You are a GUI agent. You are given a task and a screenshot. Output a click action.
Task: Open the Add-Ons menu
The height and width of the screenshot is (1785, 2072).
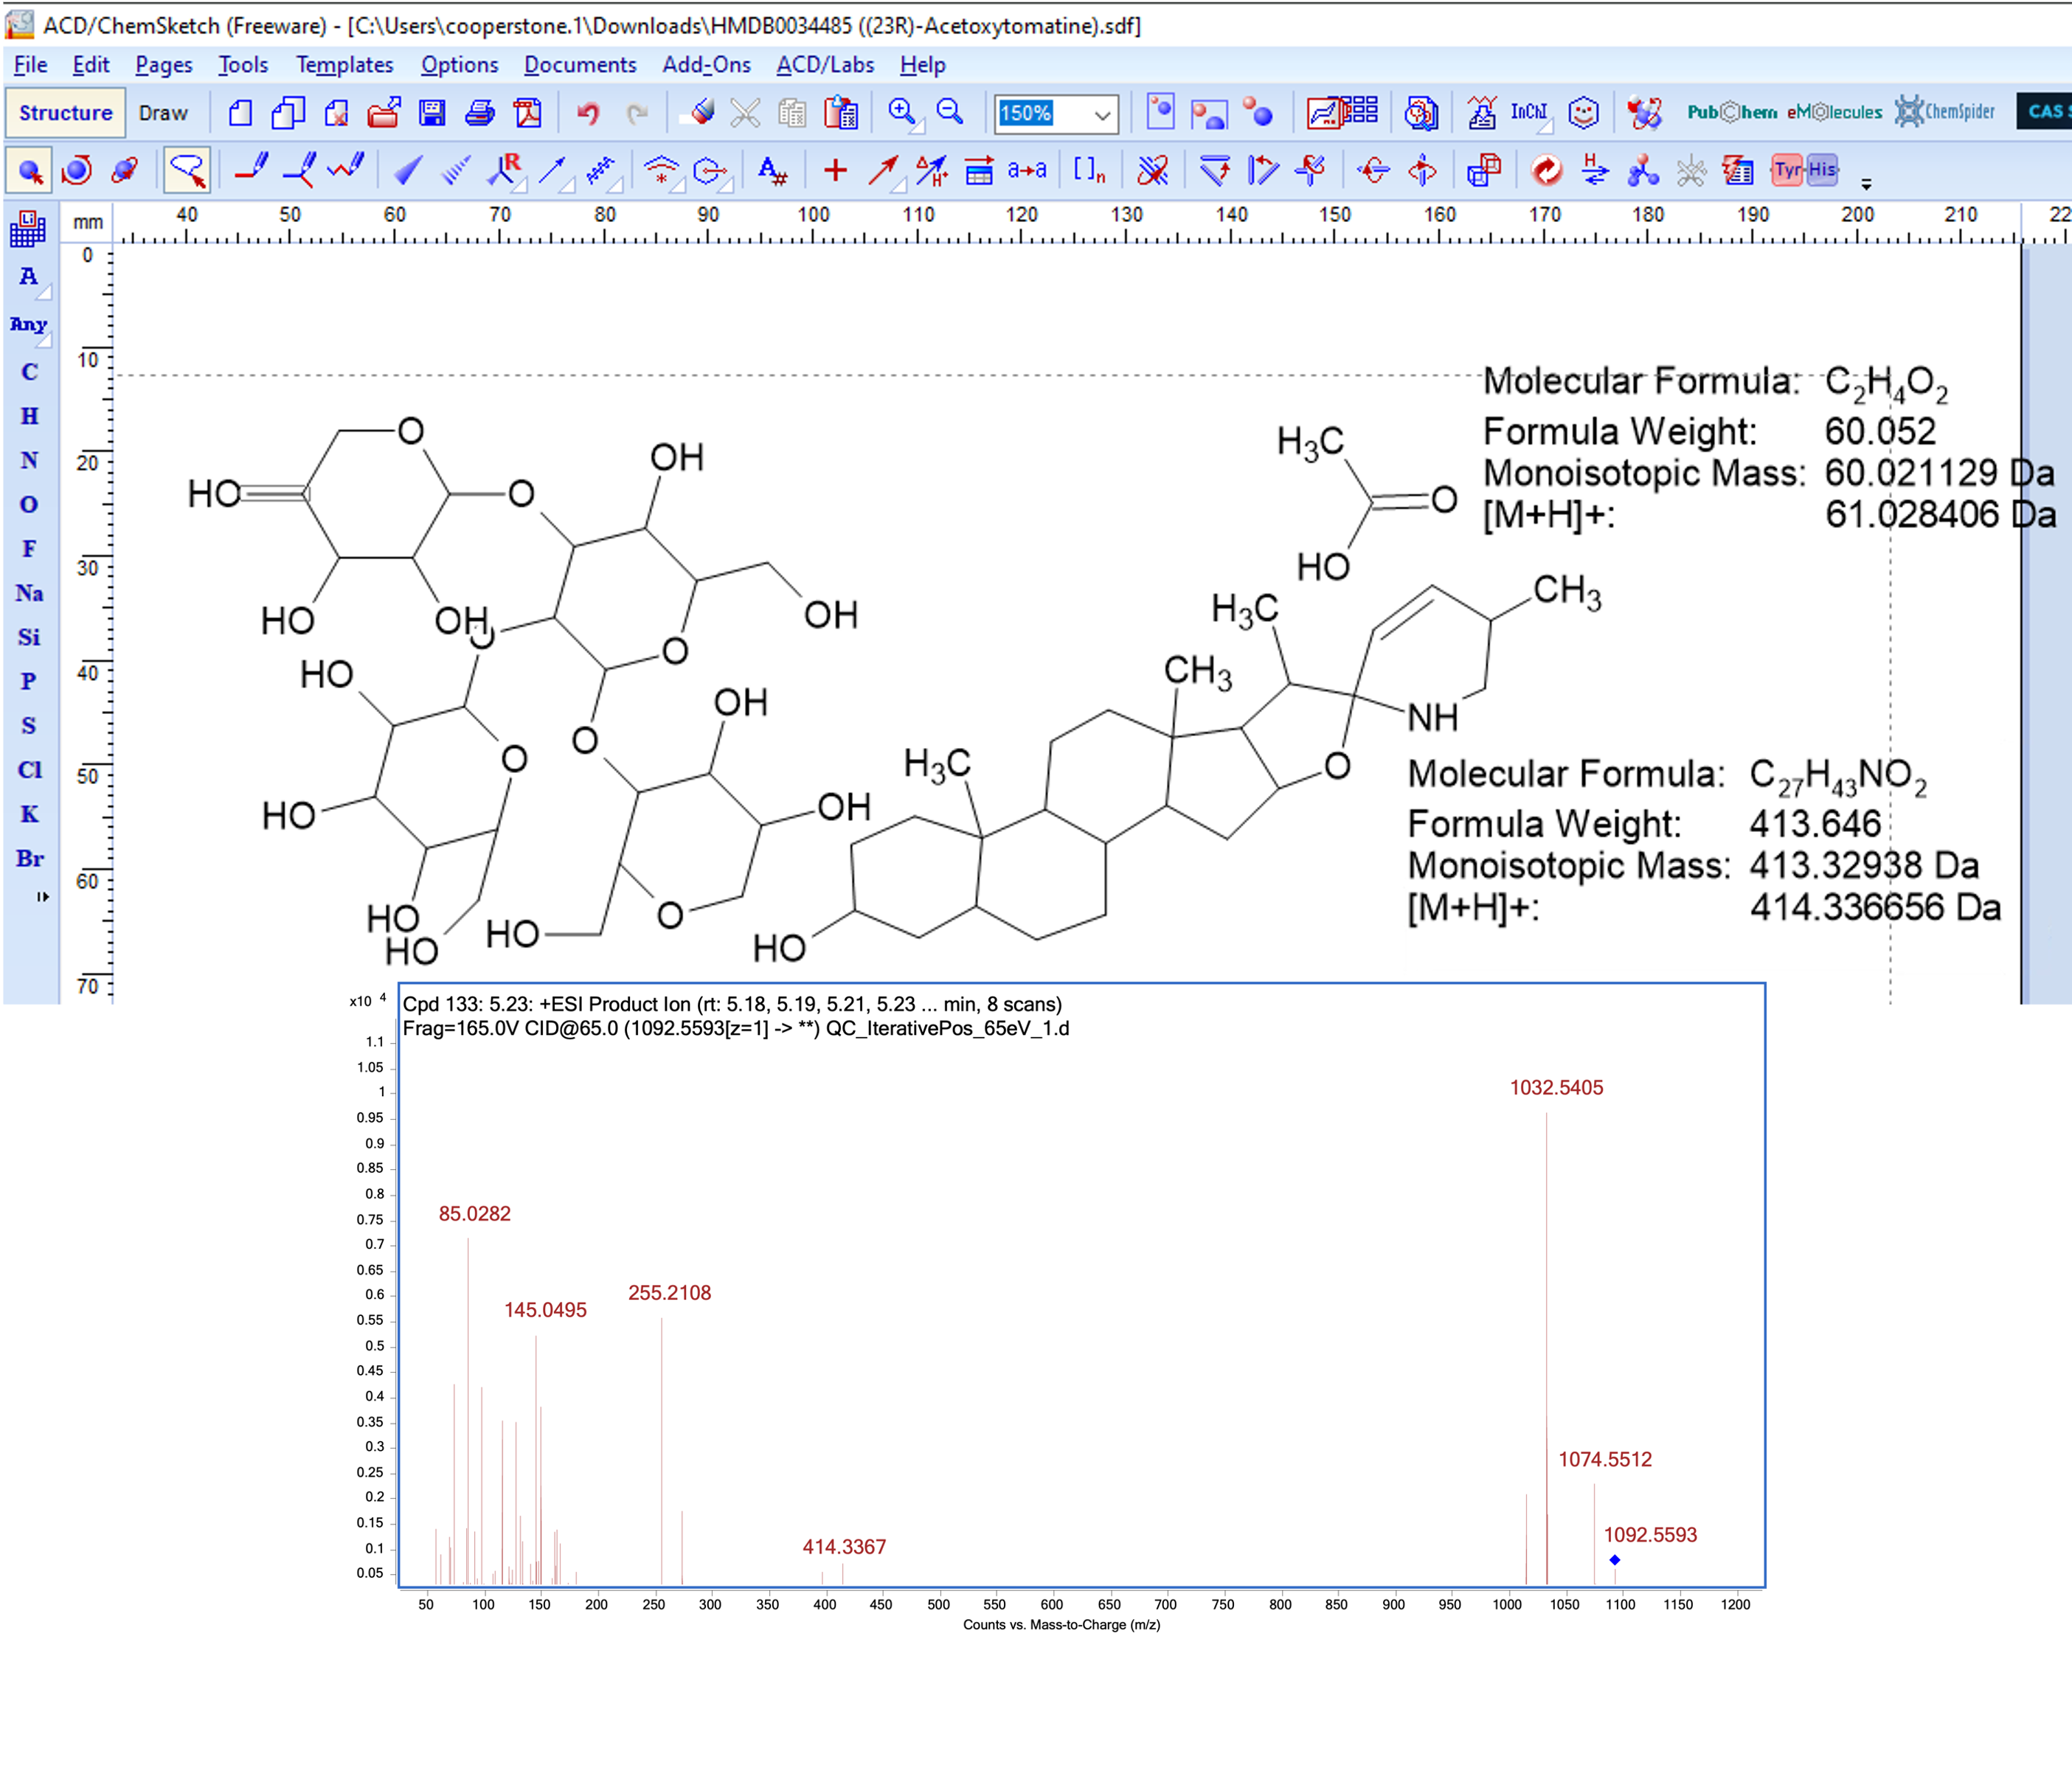pos(706,65)
